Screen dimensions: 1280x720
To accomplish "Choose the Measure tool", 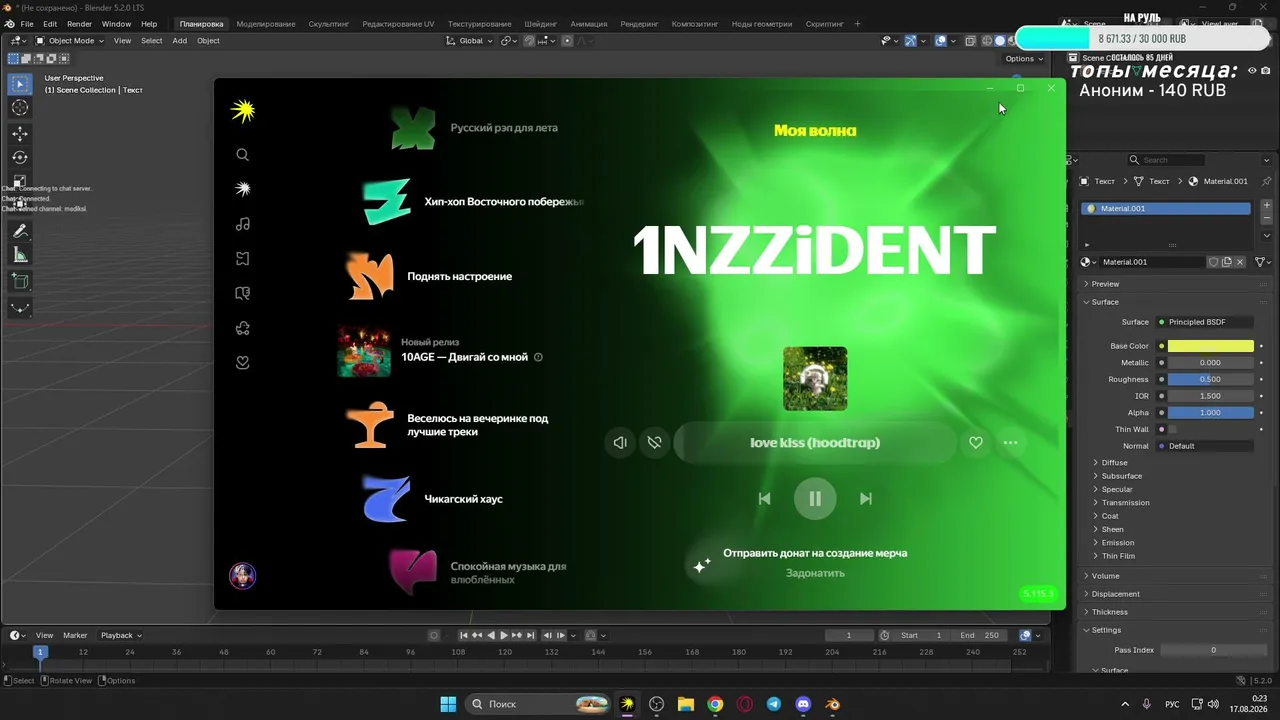I will [x=20, y=255].
